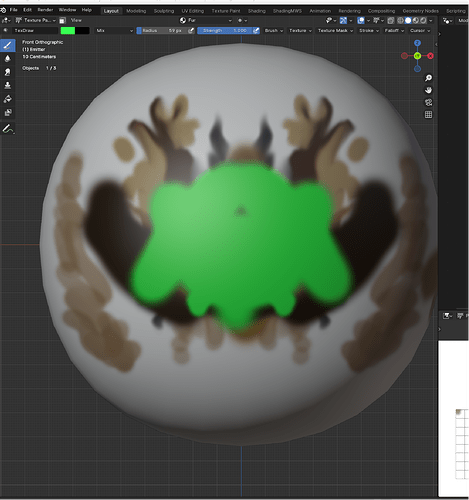Select the Clone stamp tool
469x500 pixels.
pyautogui.click(x=8, y=85)
